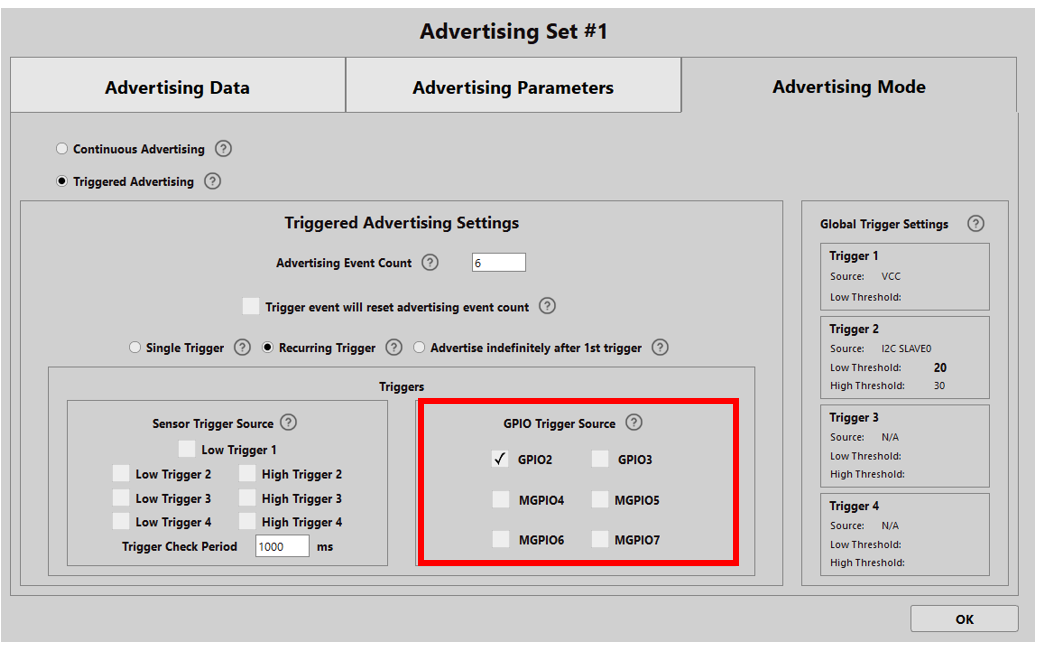Click Global Trigger Settings help icon
Screen dimensions: 1041x648
[x=976, y=224]
